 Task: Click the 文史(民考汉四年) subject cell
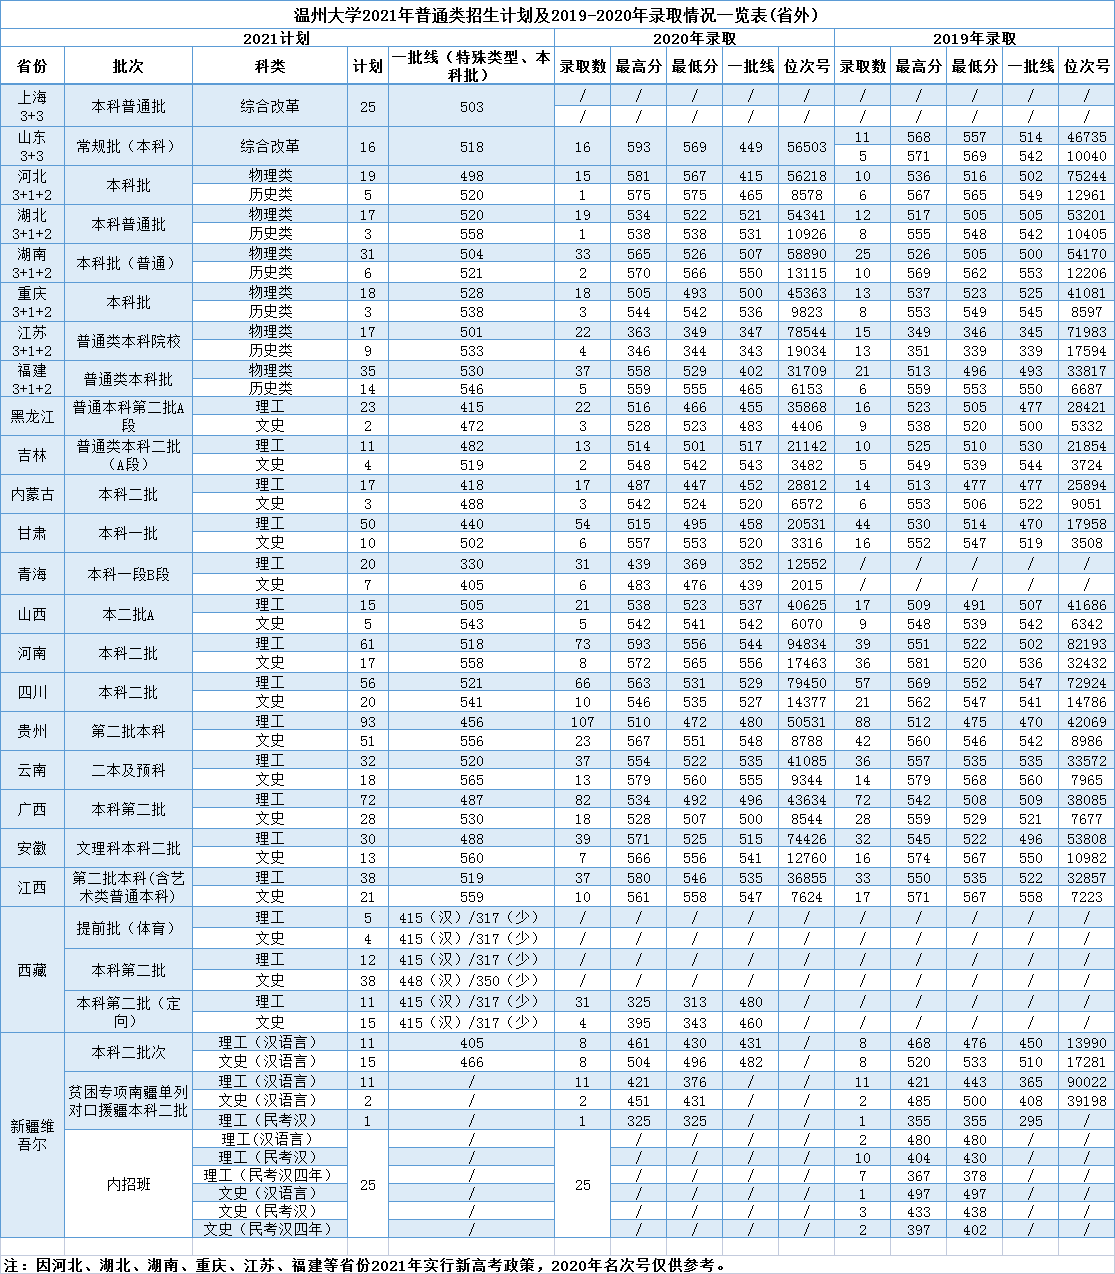[270, 1229]
